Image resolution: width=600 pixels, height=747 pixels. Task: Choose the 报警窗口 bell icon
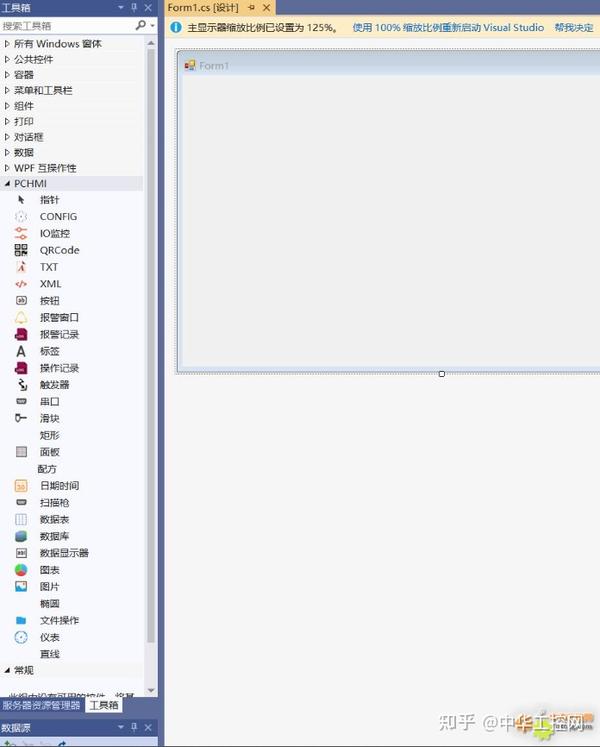[x=21, y=317]
